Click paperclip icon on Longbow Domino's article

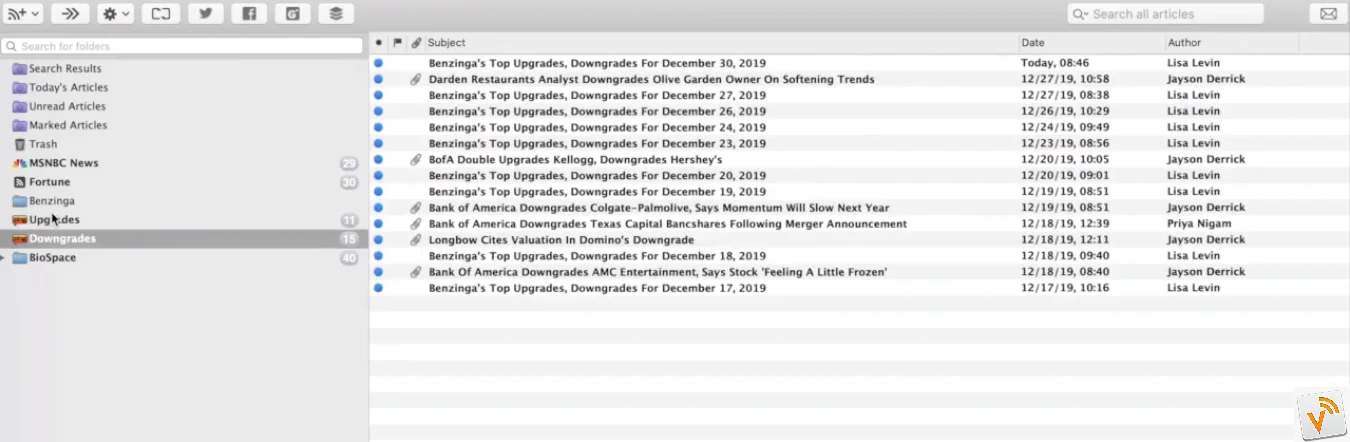coord(416,240)
